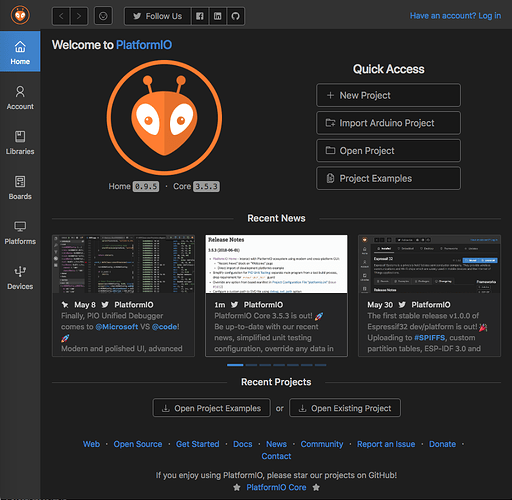The image size is (512, 500).
Task: Open the Account sidebar section
Action: coord(20,98)
